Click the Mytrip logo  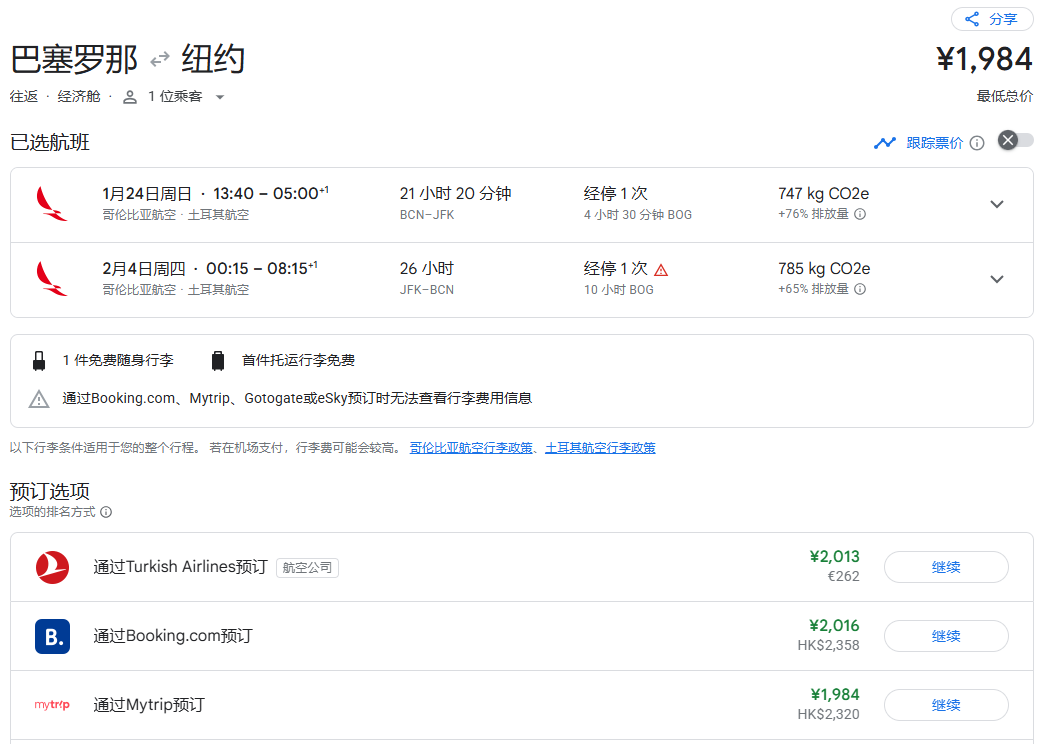coord(52,705)
